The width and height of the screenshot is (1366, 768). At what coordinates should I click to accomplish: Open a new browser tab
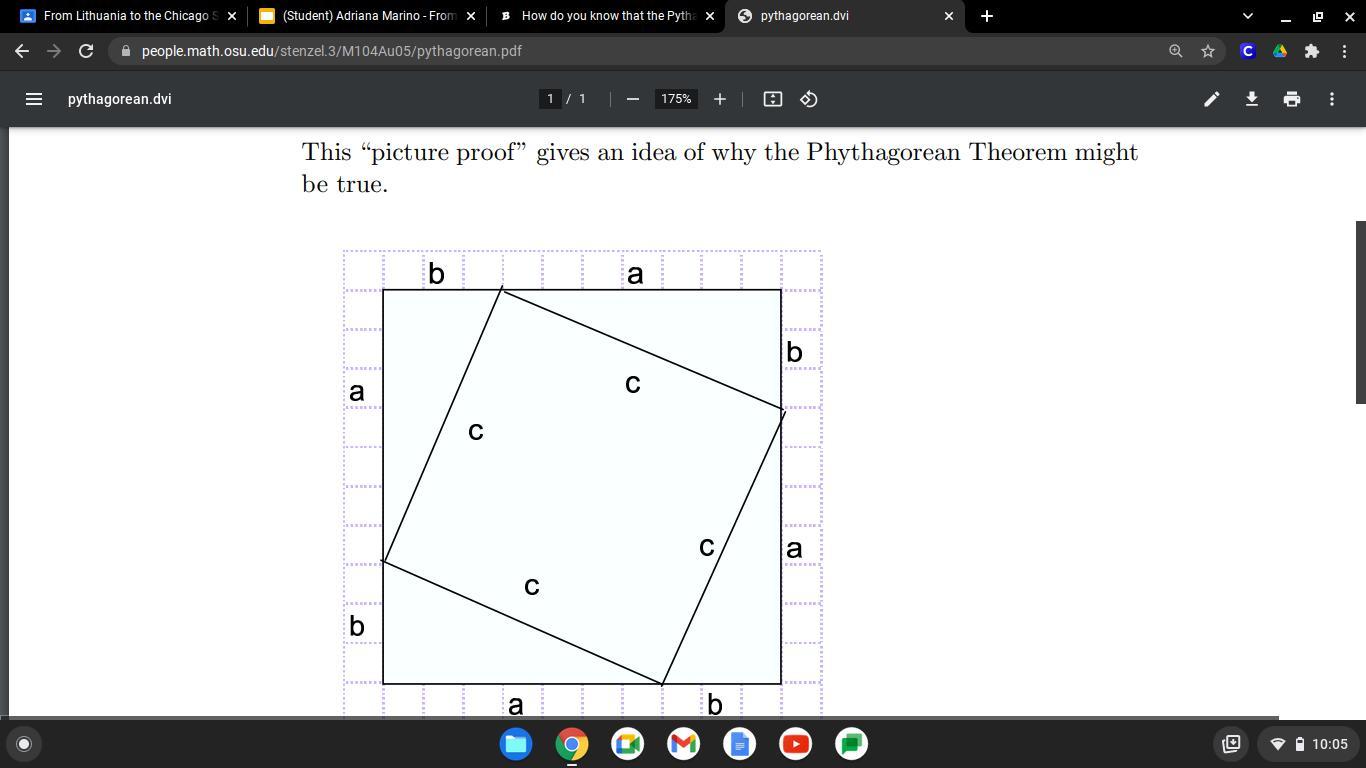pos(987,16)
